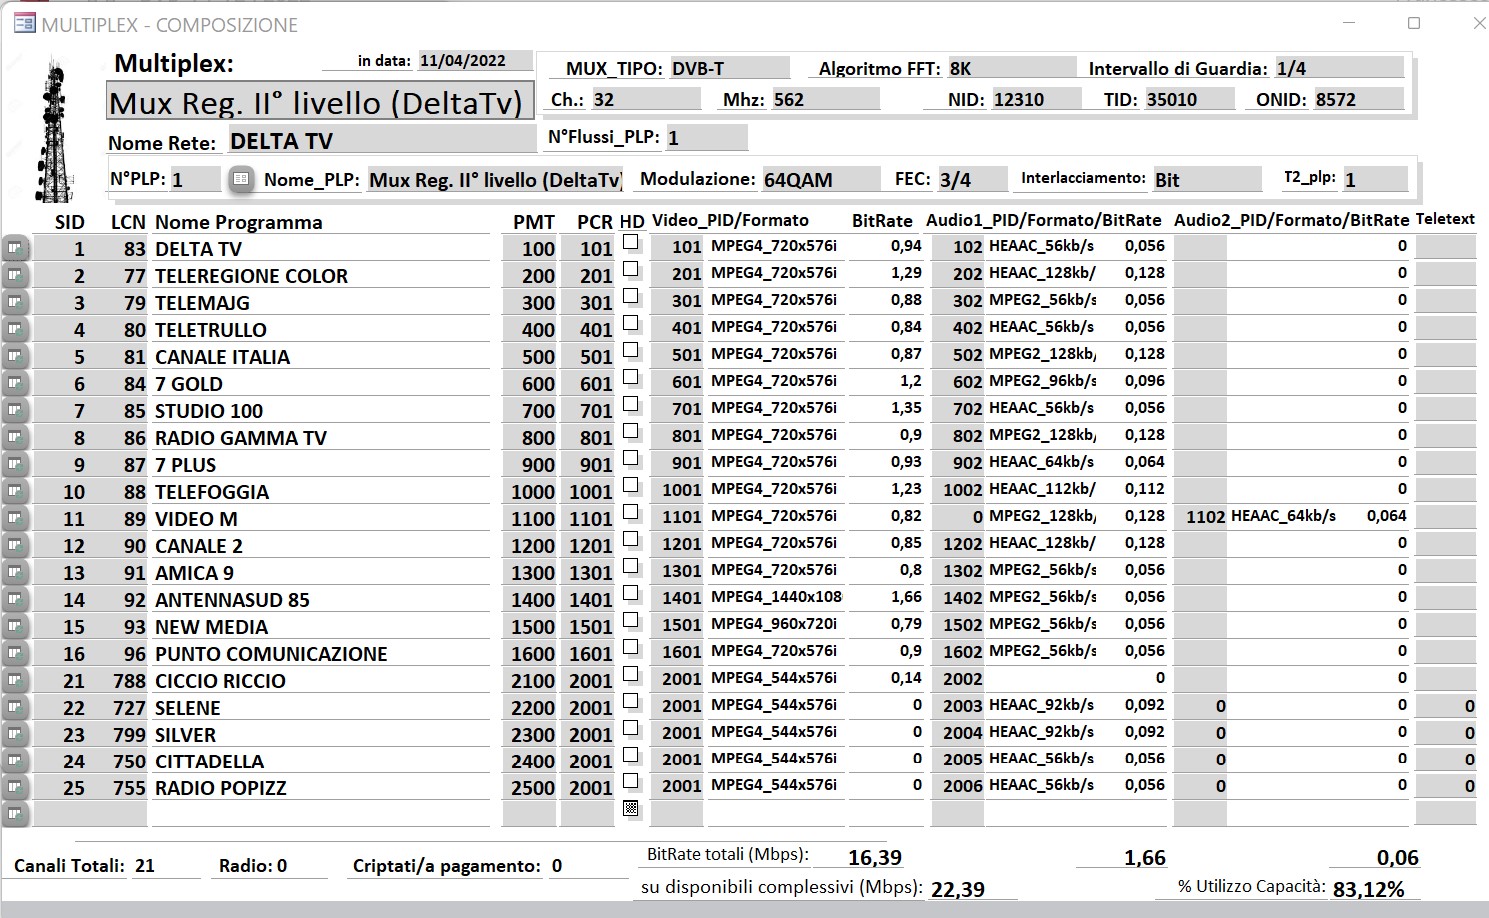This screenshot has height=918, width=1489.
Task: Select the name cell TELETRULLO
Action: [320, 330]
